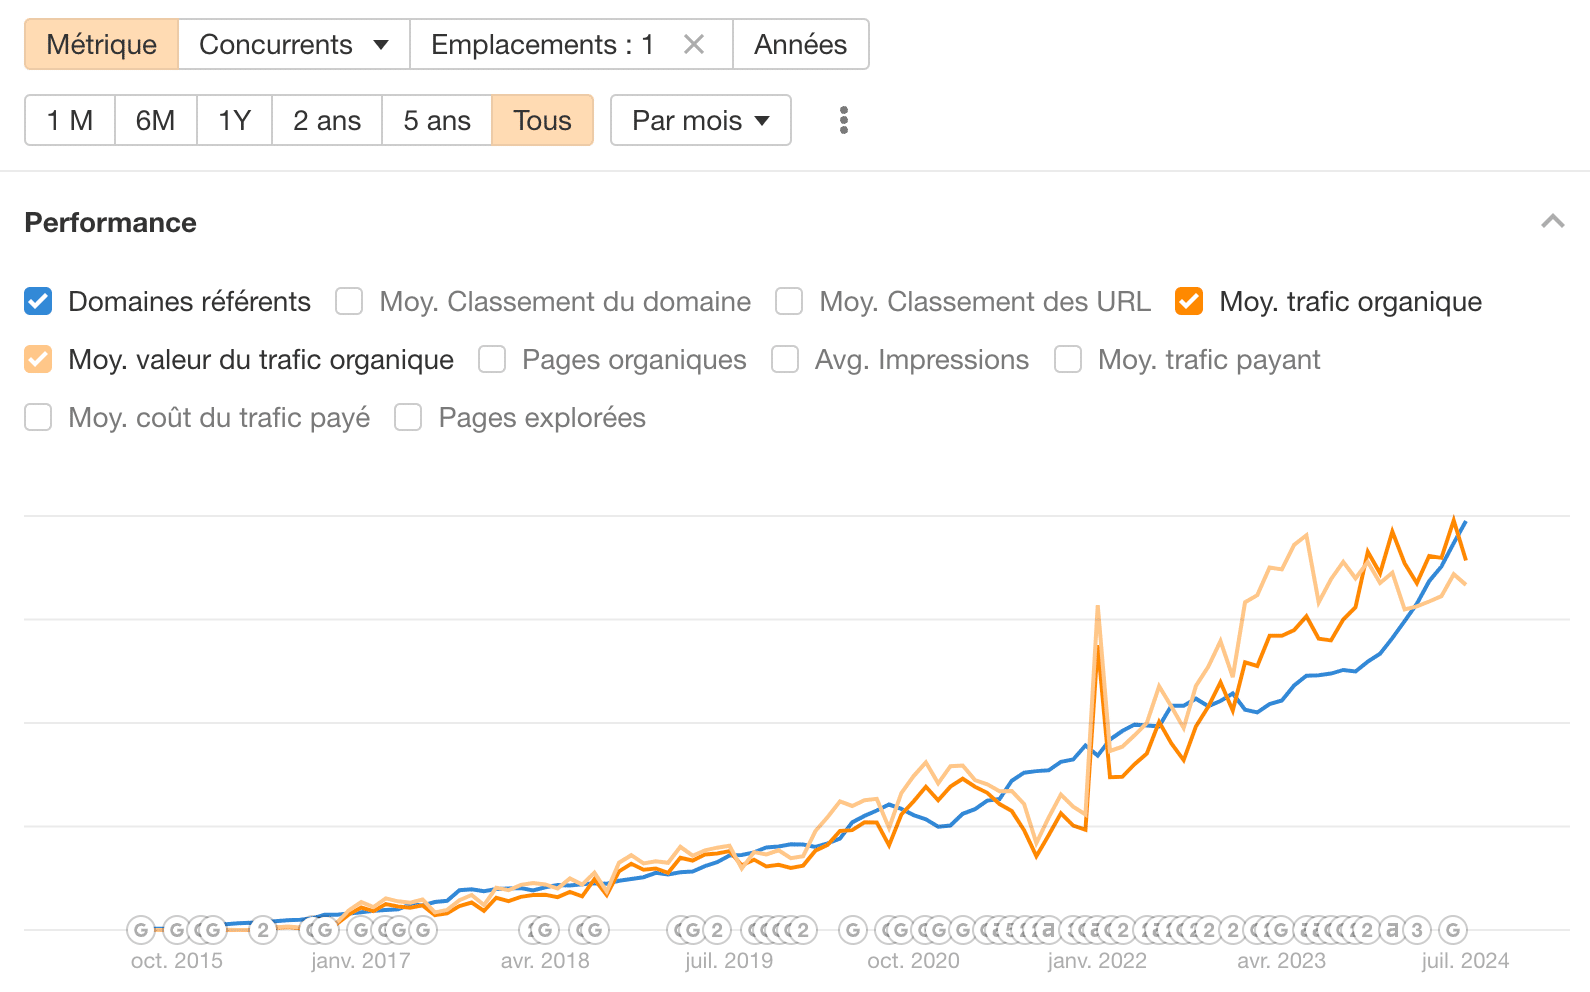Image resolution: width=1590 pixels, height=992 pixels.
Task: Open the three-dot more options menu
Action: click(x=844, y=120)
